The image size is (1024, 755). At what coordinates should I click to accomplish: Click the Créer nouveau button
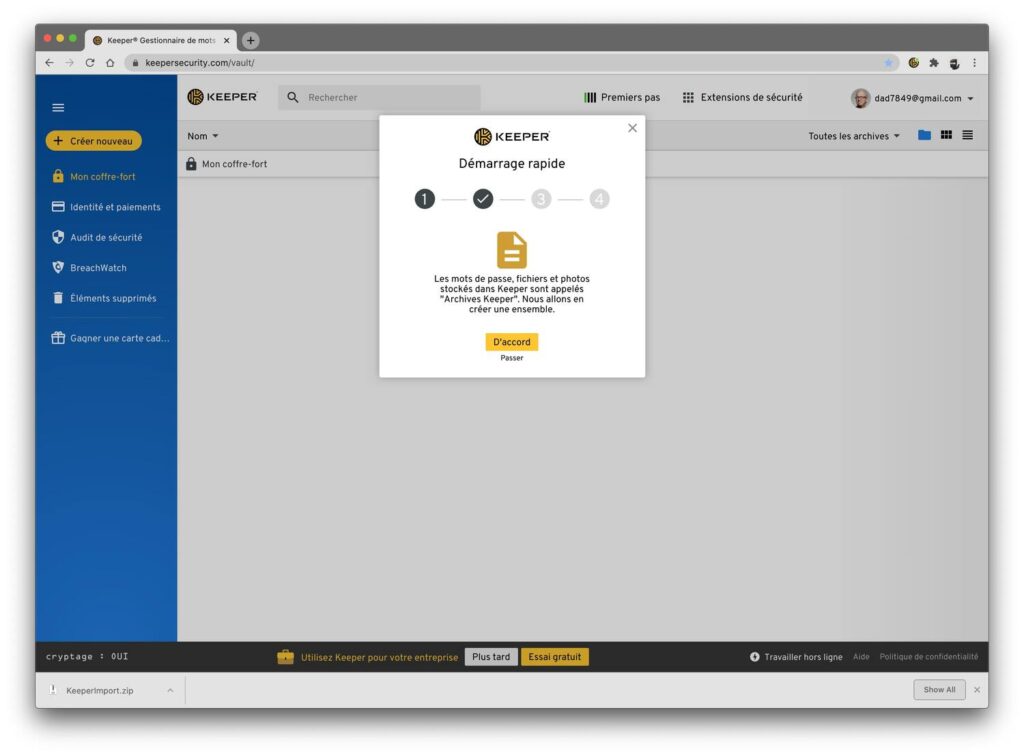click(x=93, y=141)
